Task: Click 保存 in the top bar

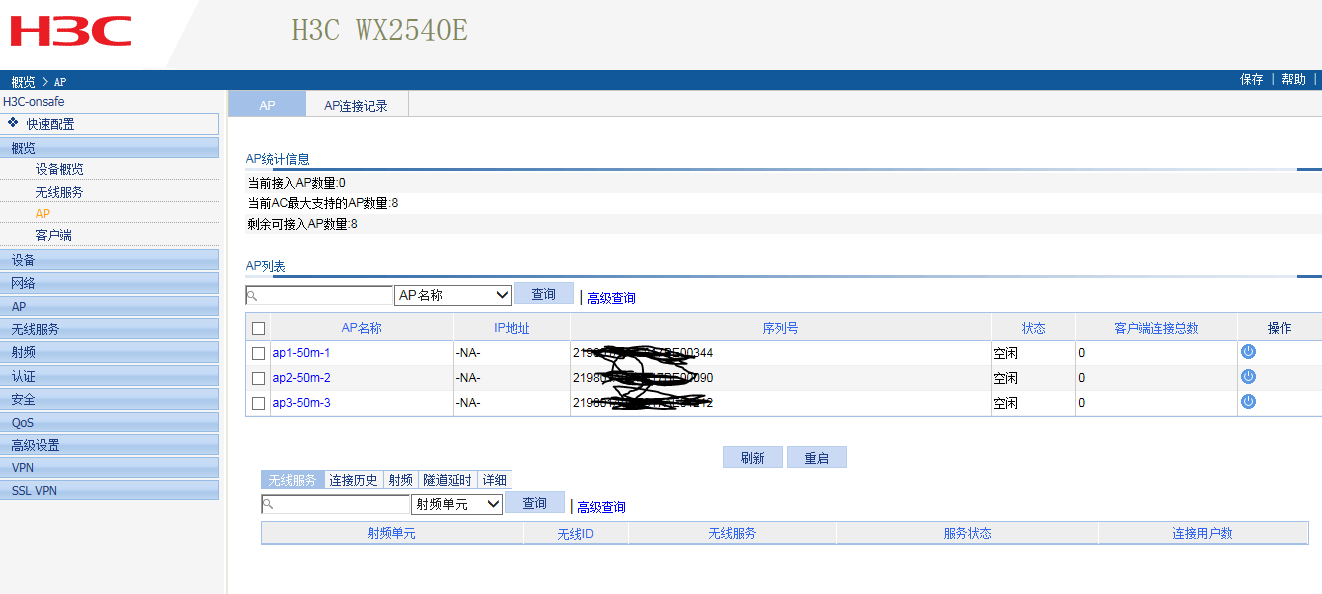Action: (x=1252, y=80)
